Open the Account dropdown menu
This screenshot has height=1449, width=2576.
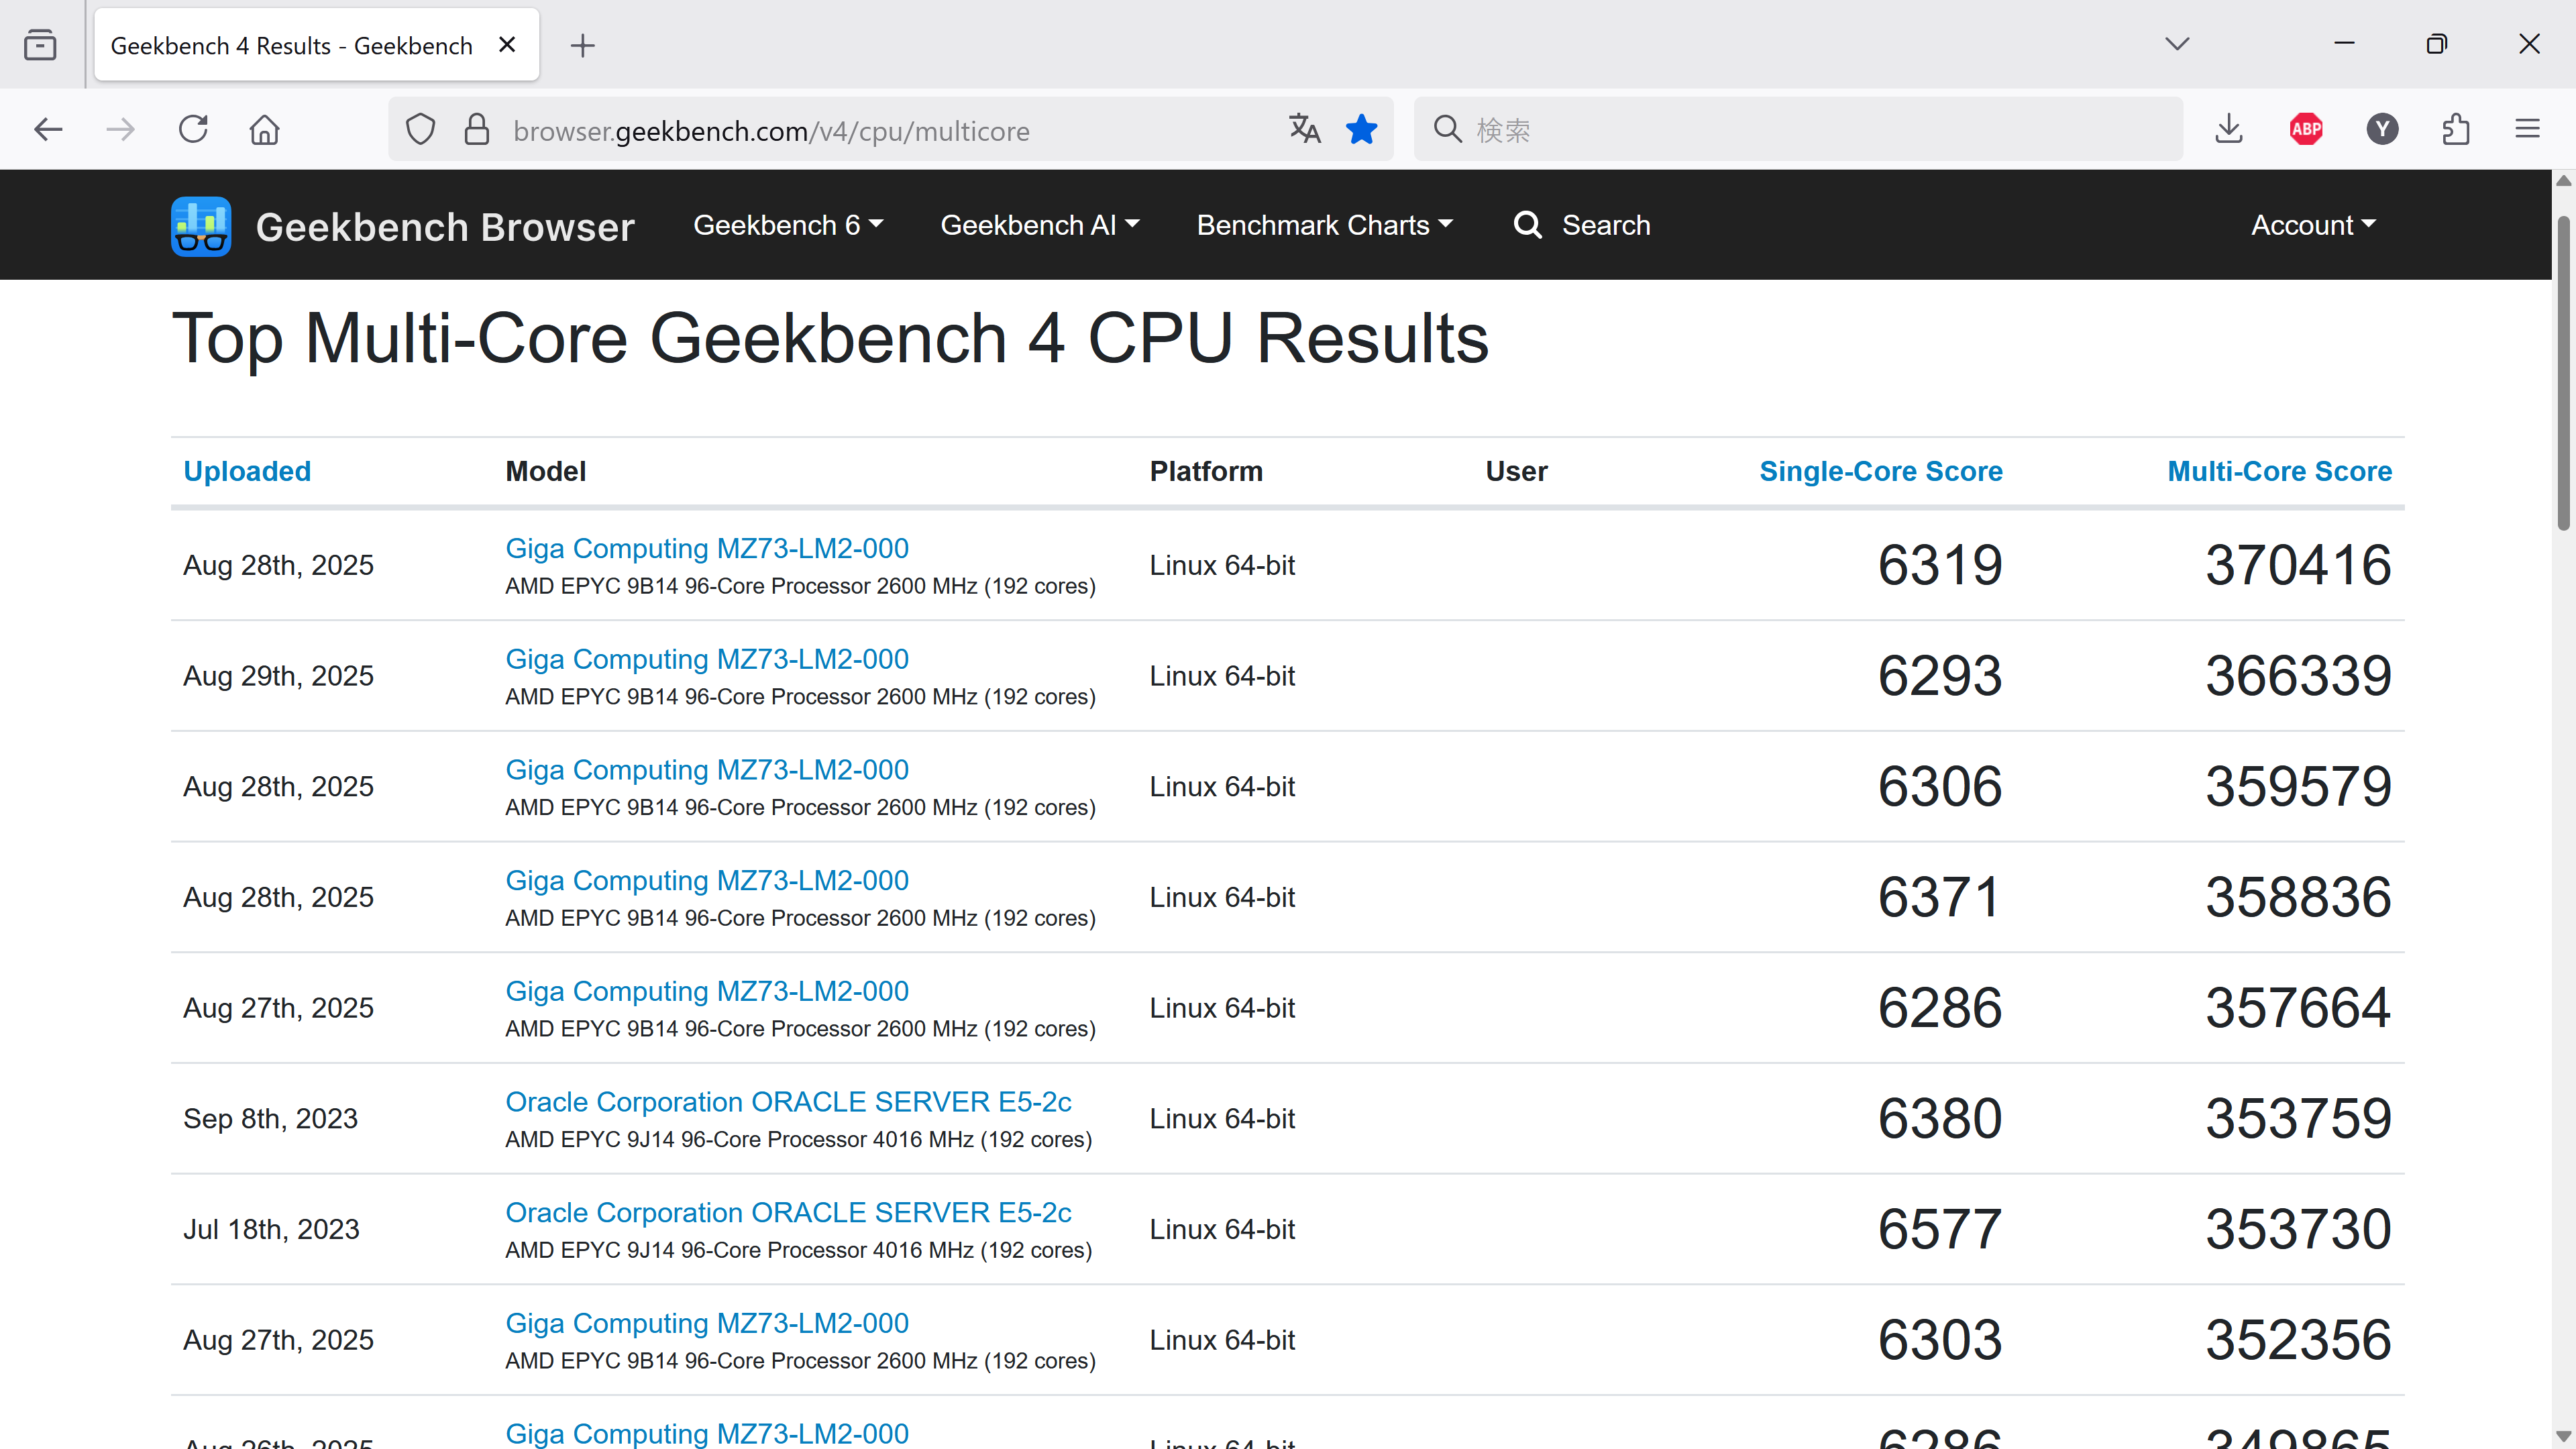click(x=2312, y=226)
